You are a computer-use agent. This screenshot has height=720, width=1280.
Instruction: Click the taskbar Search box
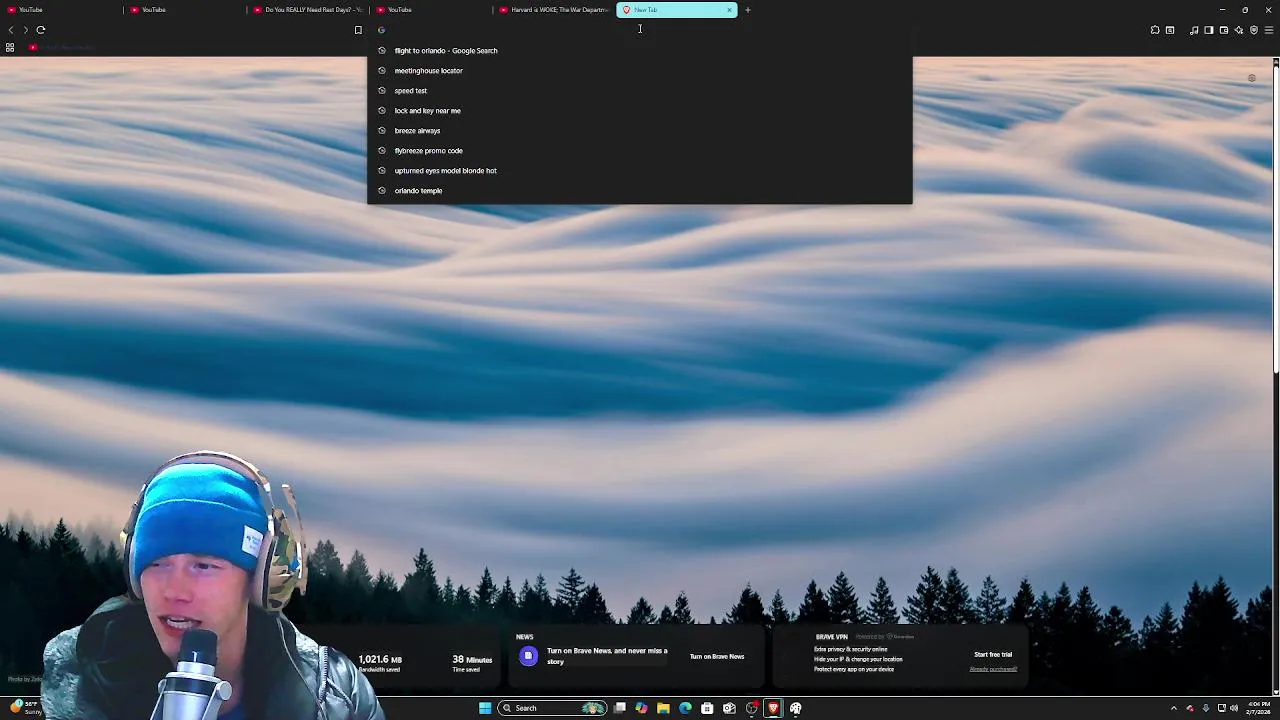(553, 708)
